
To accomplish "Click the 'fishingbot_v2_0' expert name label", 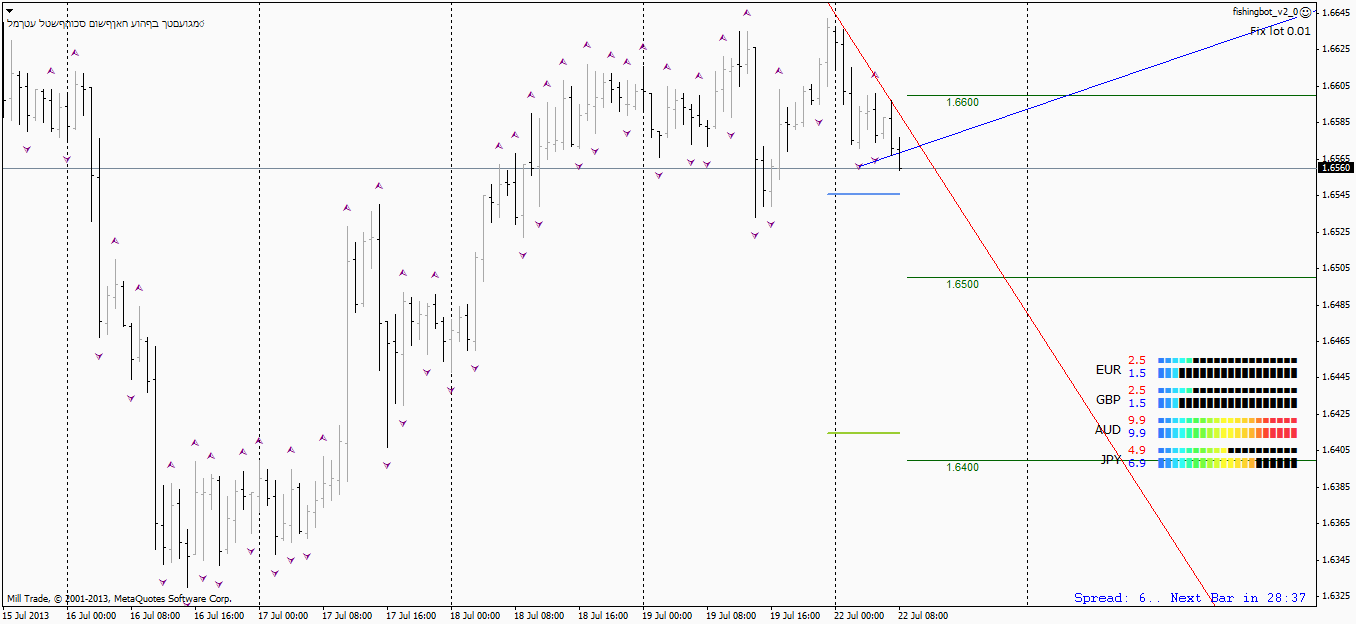I will point(1265,12).
